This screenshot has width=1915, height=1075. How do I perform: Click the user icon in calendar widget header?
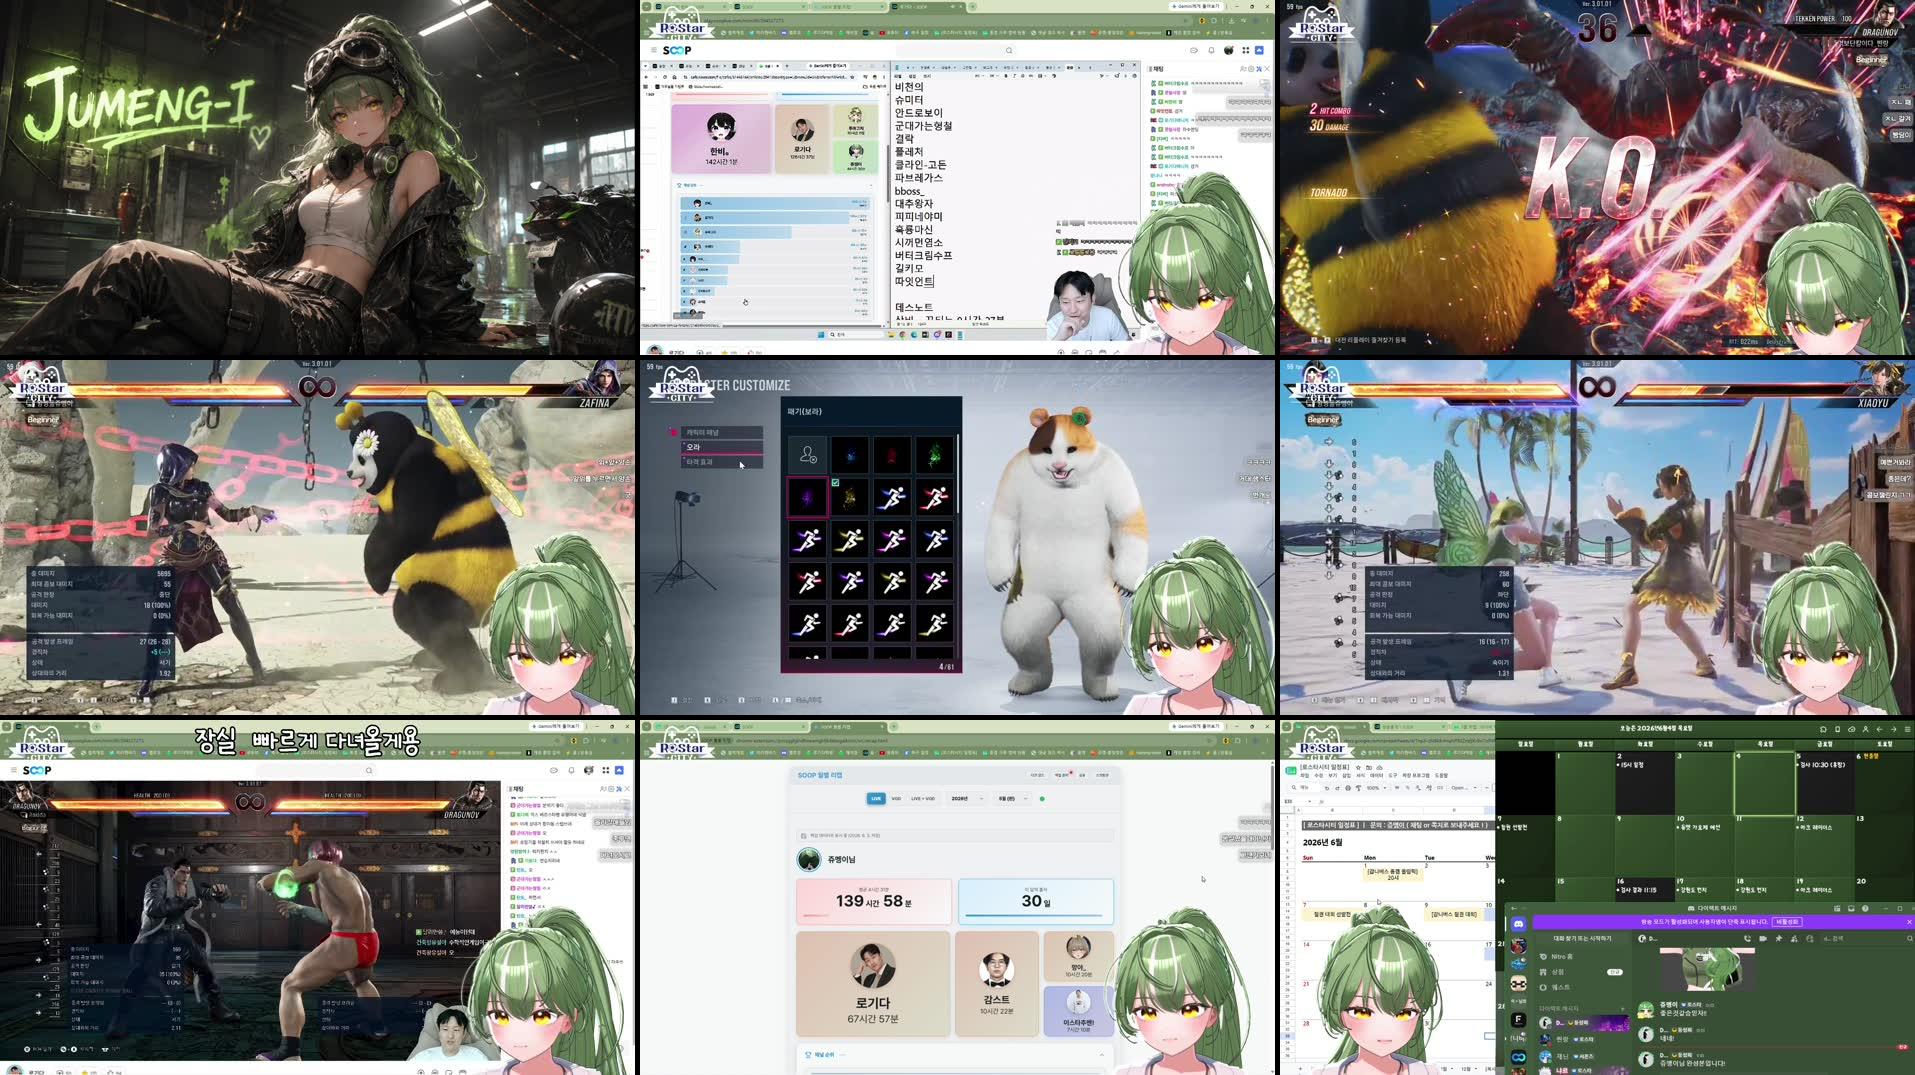click(1865, 729)
